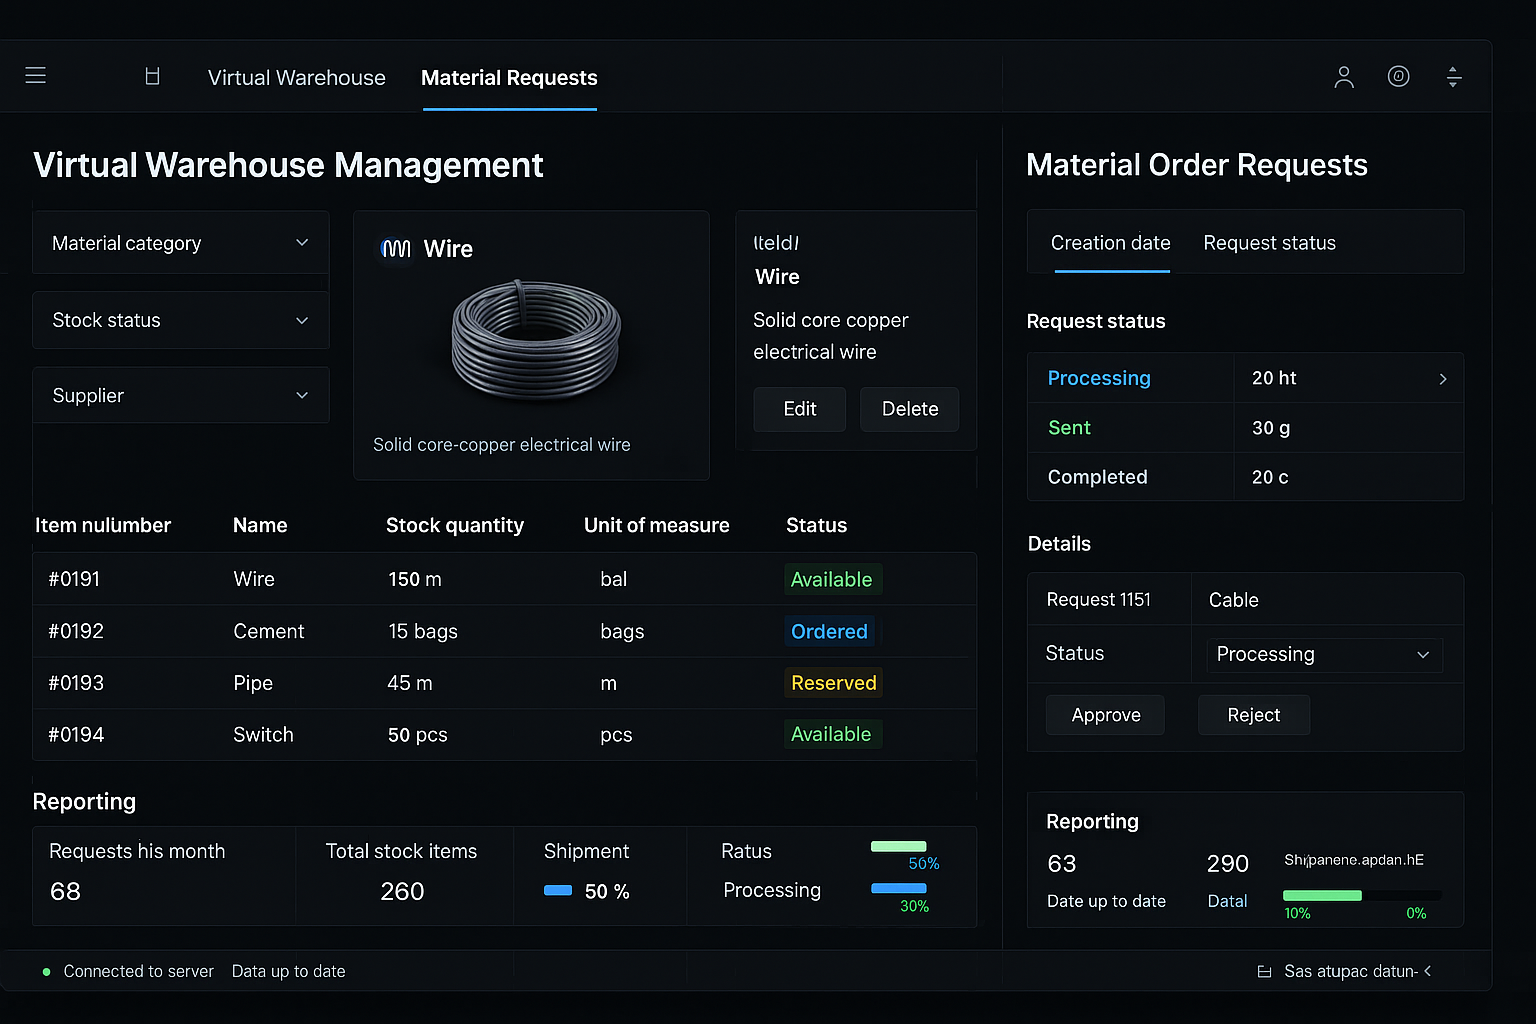
Task: Click the up-down sort arrows icon
Action: (x=1454, y=77)
